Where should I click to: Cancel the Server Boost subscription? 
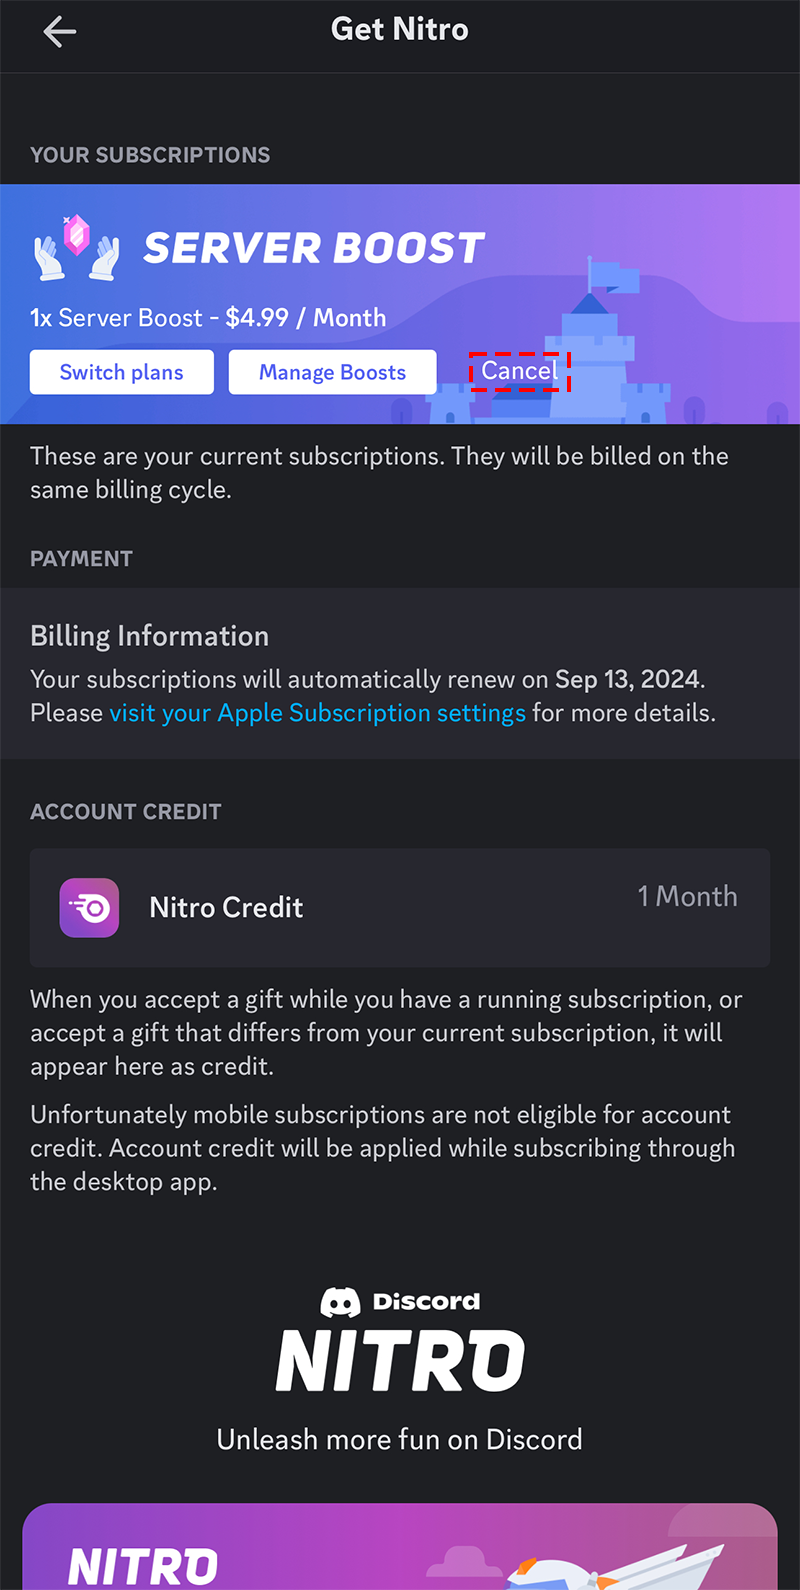pyautogui.click(x=519, y=371)
